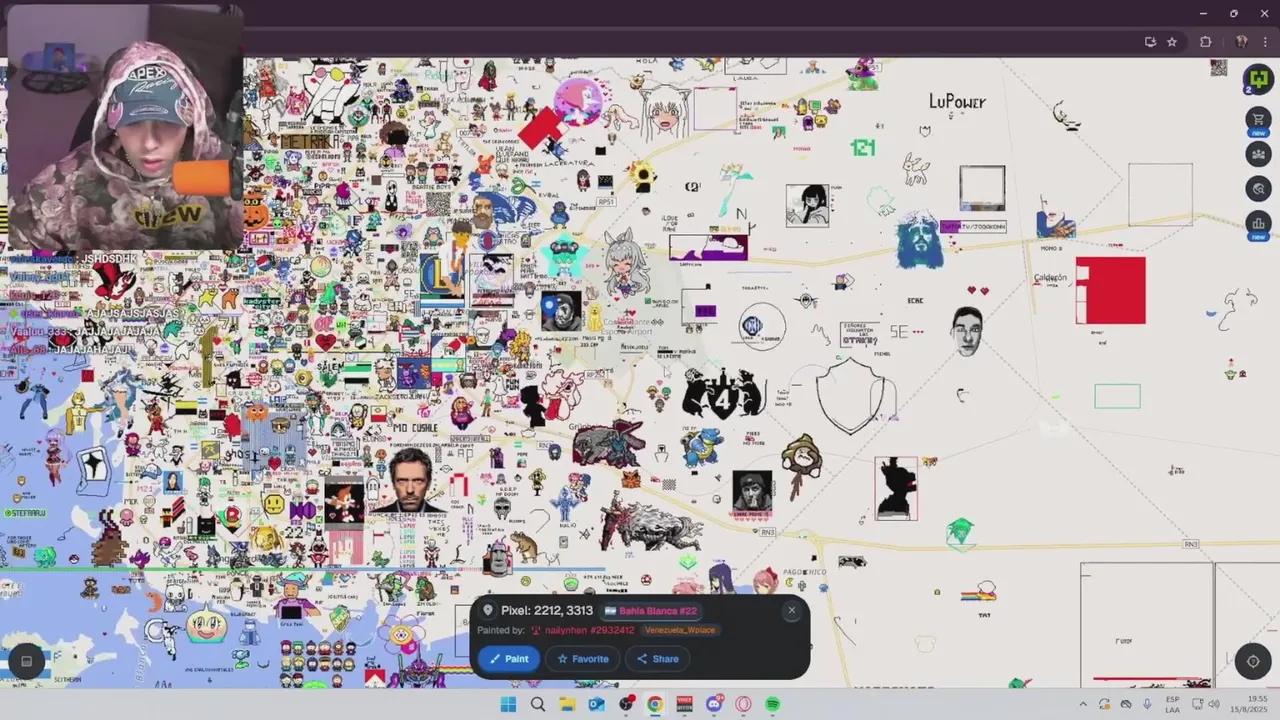The image size is (1280, 720).
Task: Open the Windows Start menu
Action: coord(508,704)
